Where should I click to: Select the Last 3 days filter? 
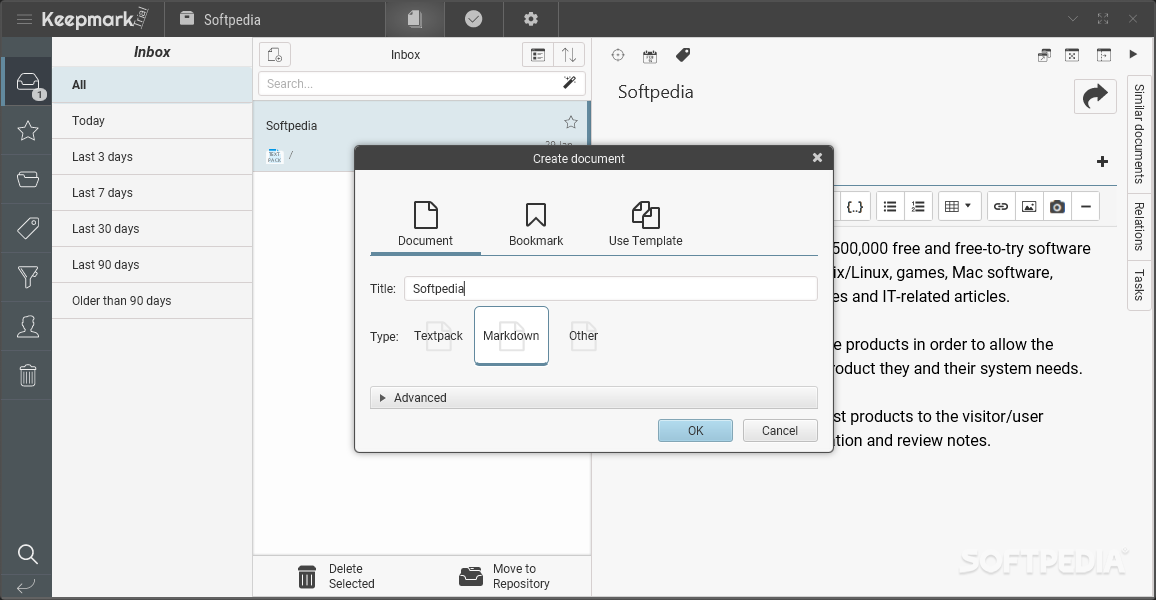click(152, 157)
